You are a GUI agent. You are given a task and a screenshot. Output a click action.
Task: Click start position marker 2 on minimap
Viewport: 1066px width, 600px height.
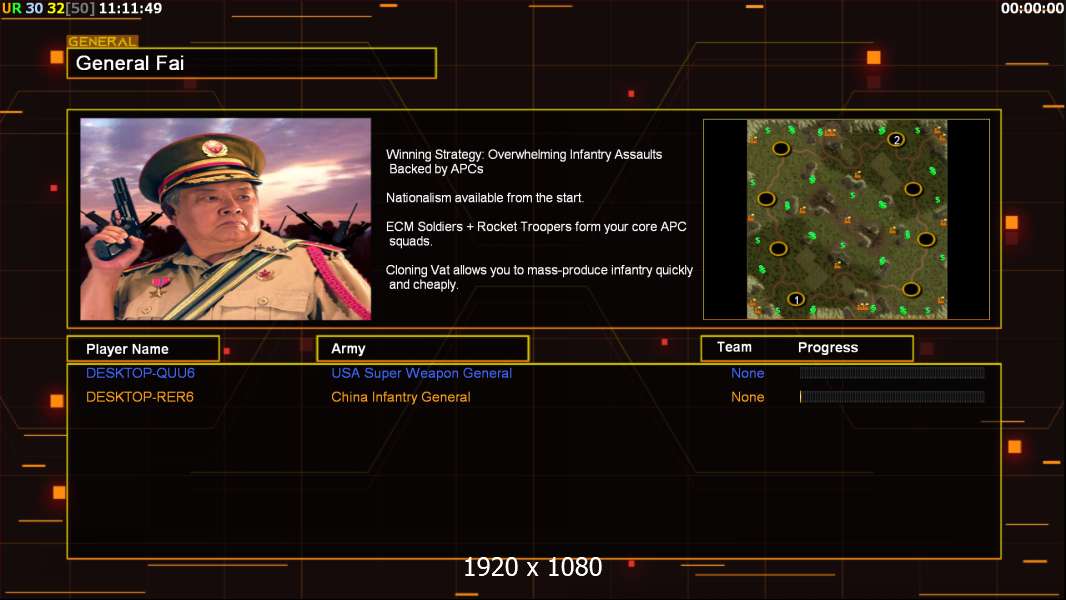click(x=896, y=139)
